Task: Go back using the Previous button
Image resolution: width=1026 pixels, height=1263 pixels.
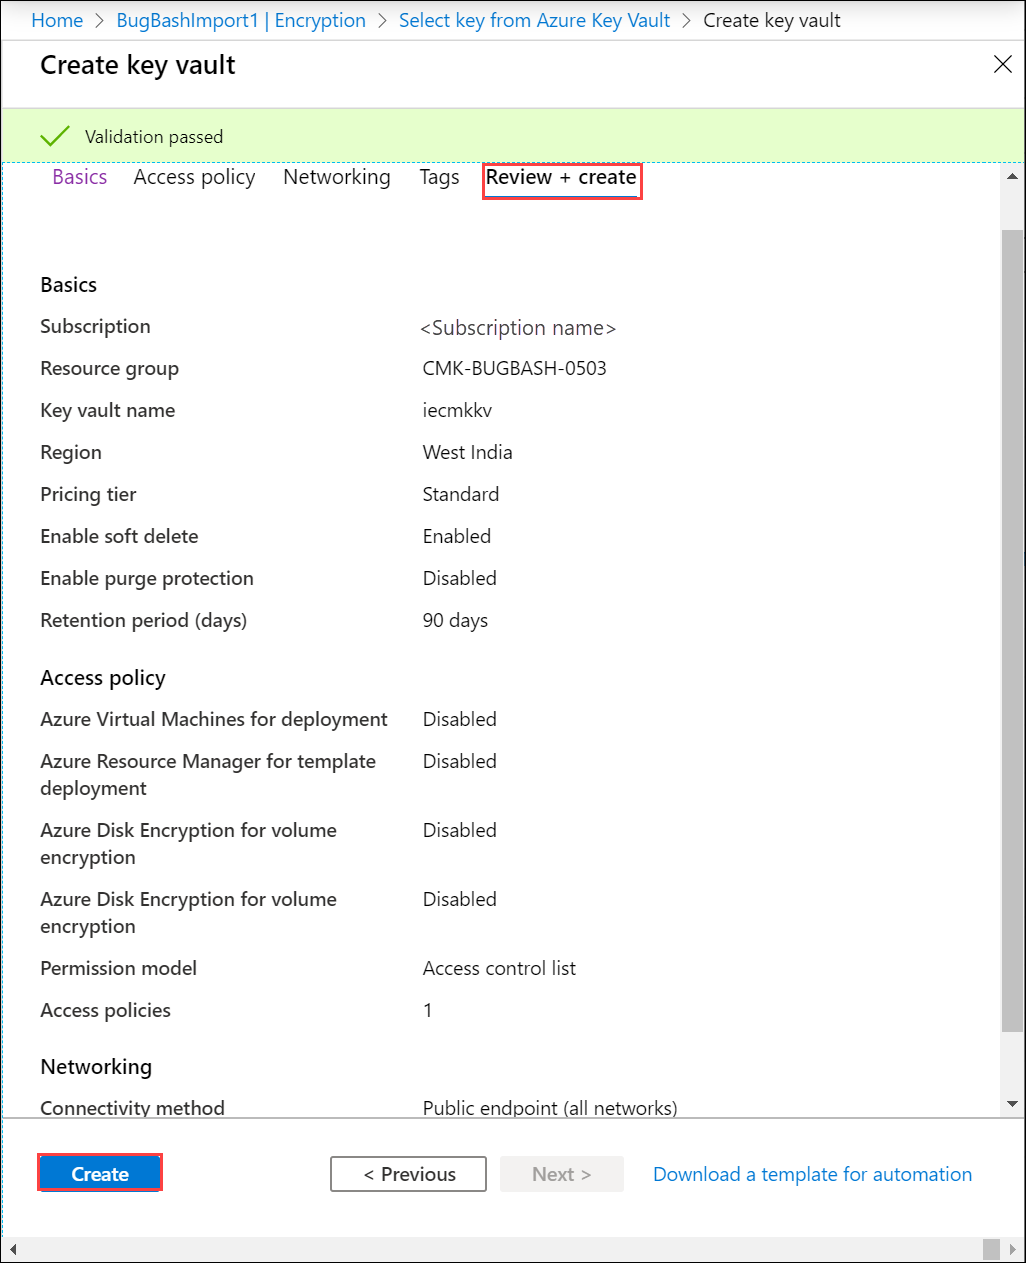Action: [x=408, y=1174]
